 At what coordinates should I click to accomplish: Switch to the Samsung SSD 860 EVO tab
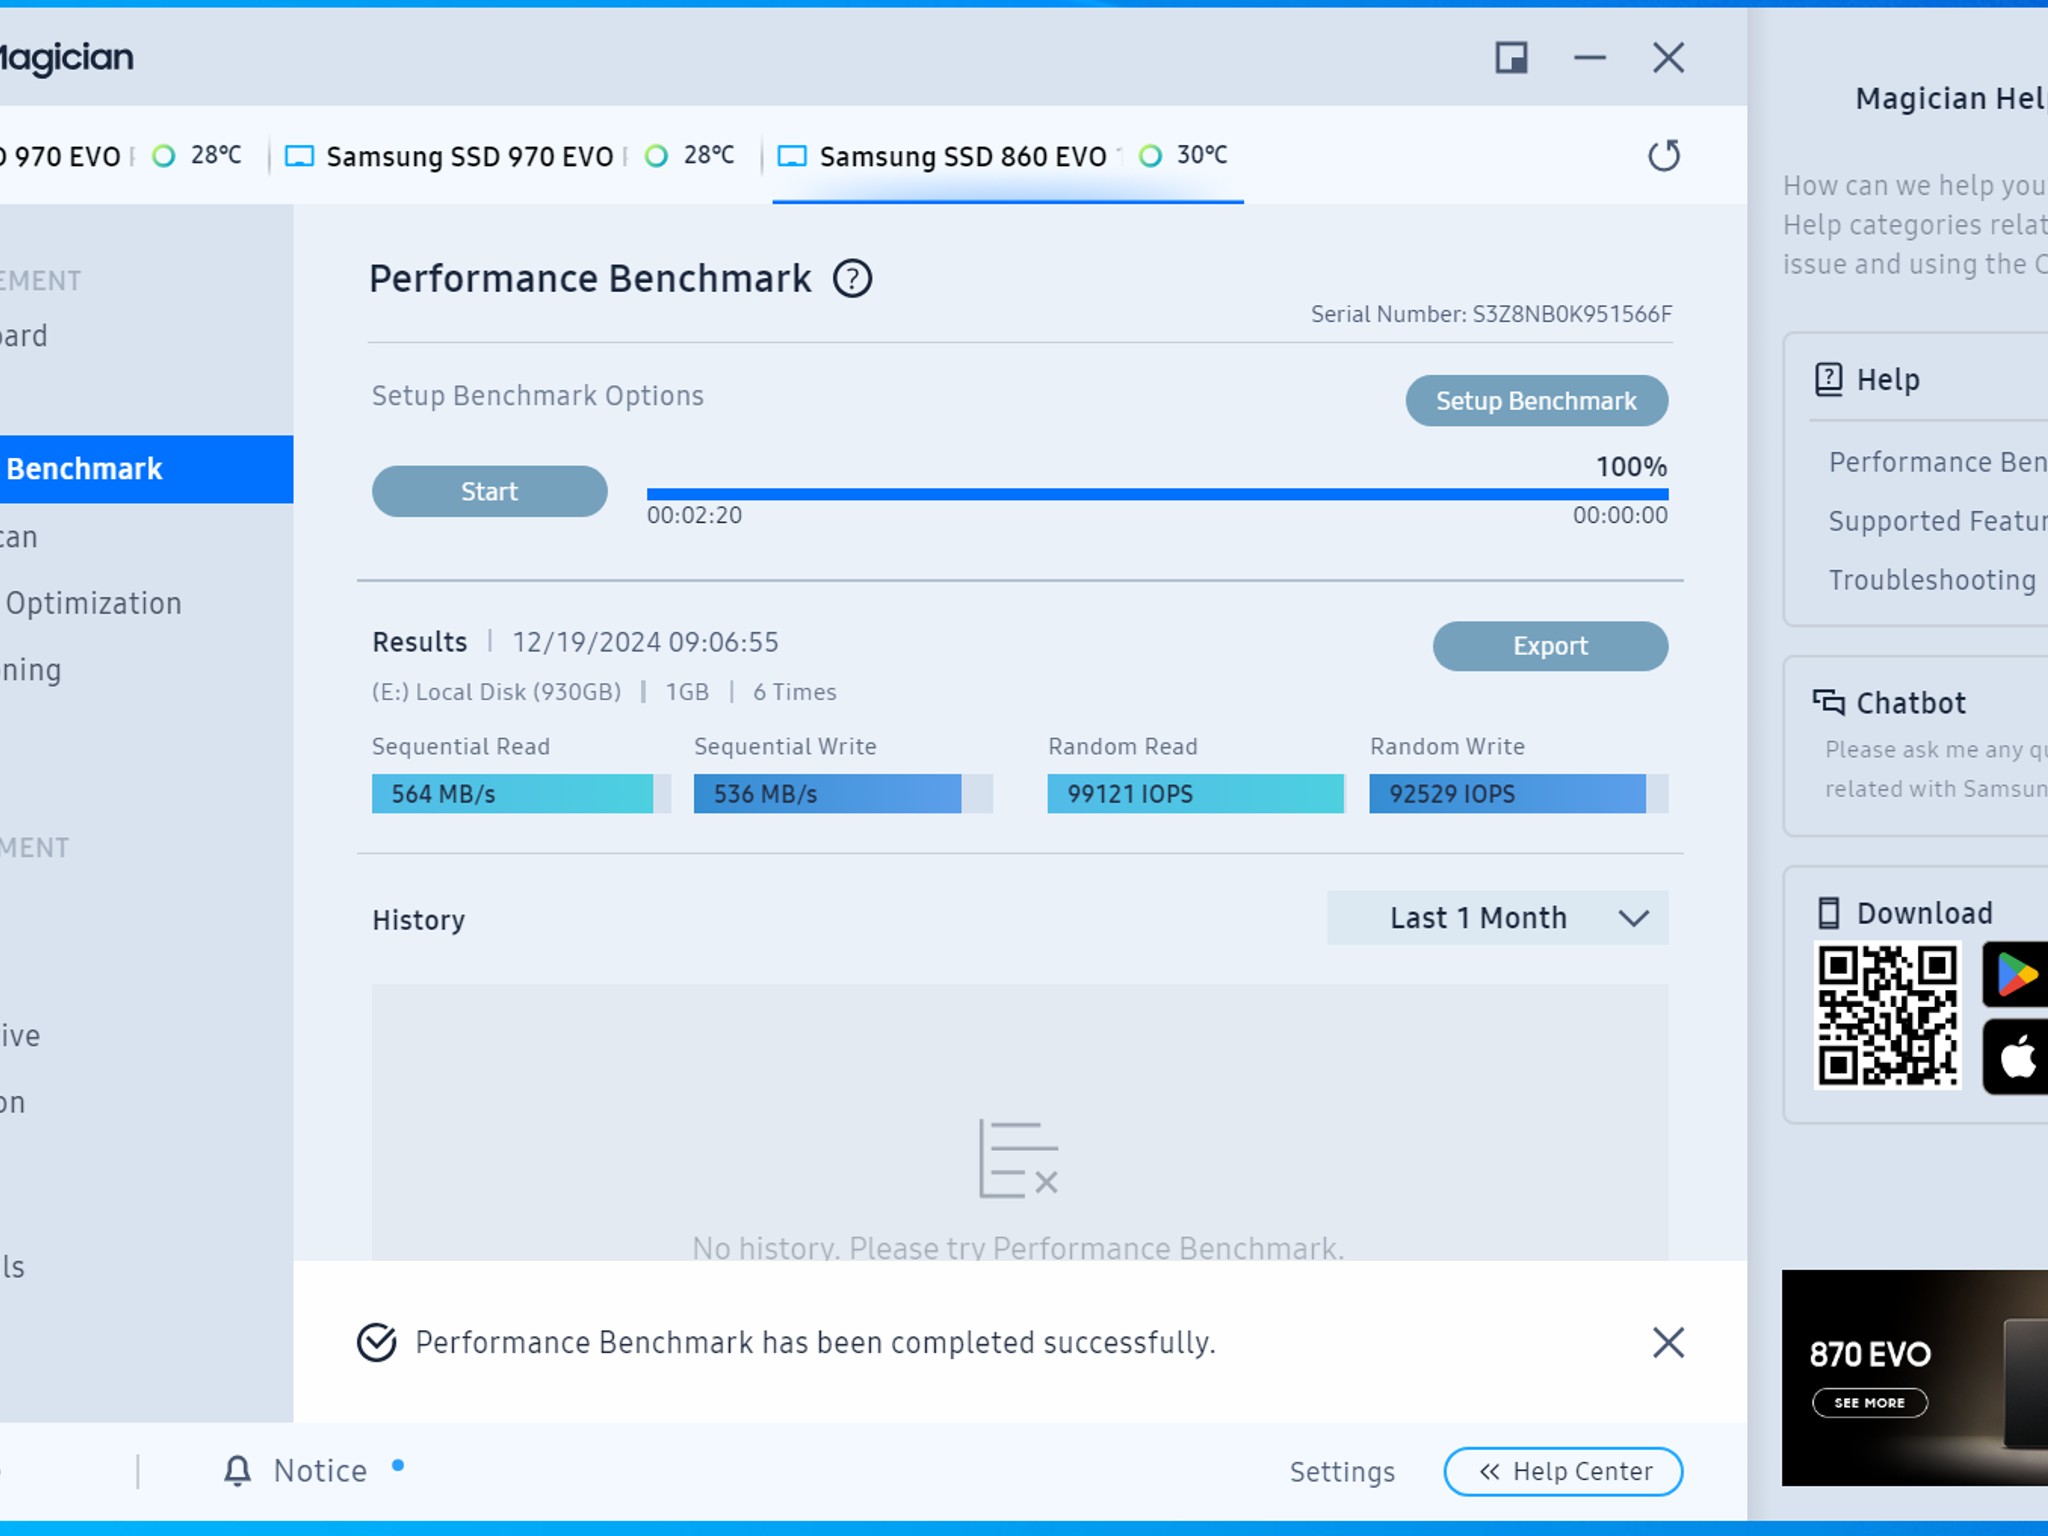coord(1007,156)
